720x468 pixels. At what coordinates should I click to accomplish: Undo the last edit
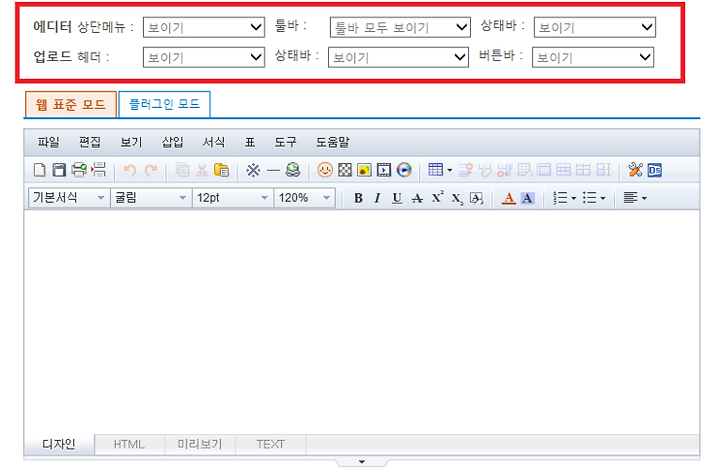click(x=129, y=170)
